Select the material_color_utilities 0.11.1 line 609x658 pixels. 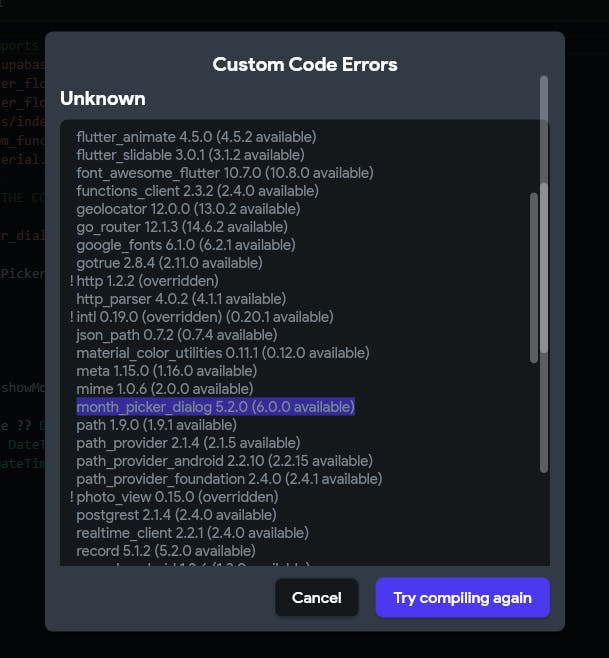[222, 353]
